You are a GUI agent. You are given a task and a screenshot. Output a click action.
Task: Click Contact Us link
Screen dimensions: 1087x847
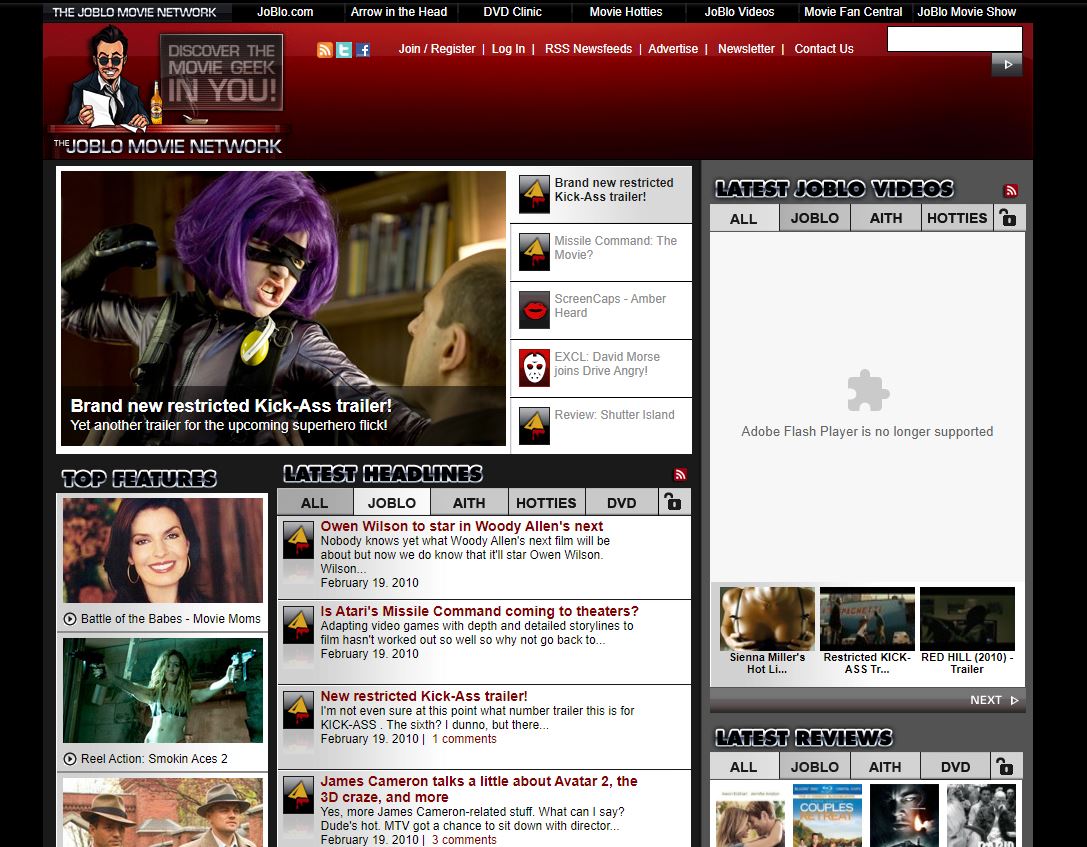click(x=824, y=49)
